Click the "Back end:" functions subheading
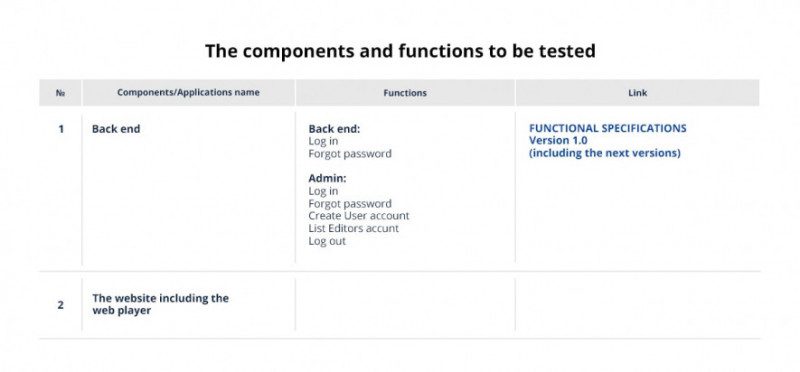This screenshot has height=372, width=800. [x=334, y=129]
